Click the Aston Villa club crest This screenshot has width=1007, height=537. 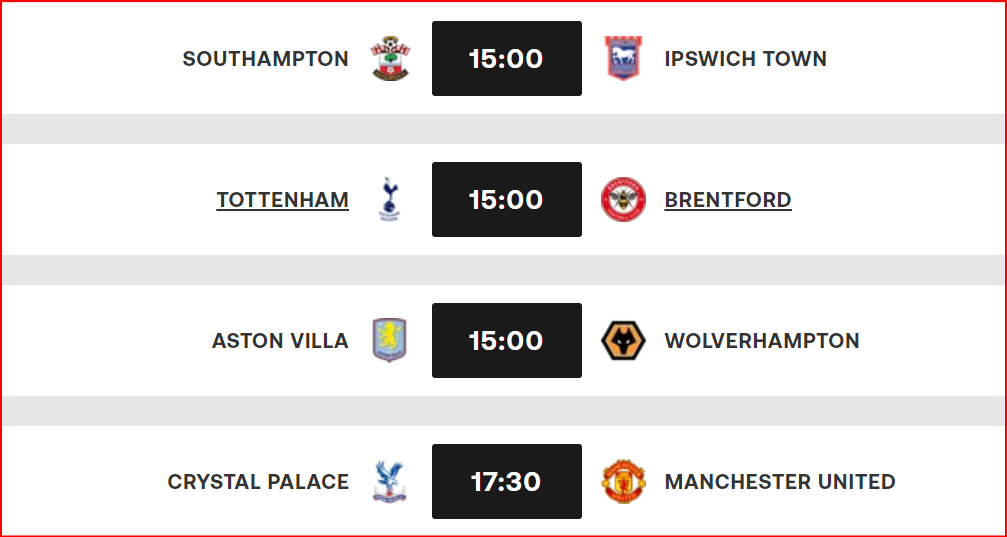click(x=390, y=341)
